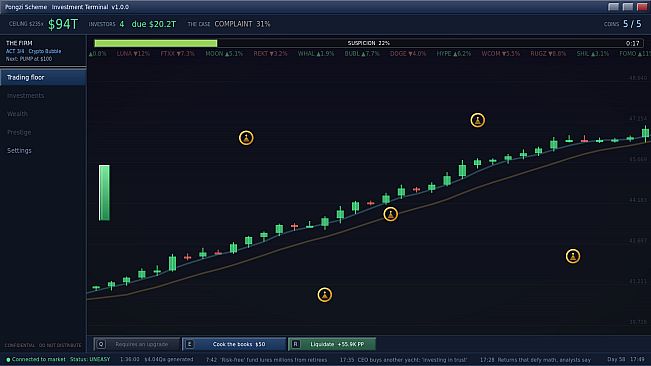The width and height of the screenshot is (651, 366).
Task: Click the 'Requires an upgrade' locked button
Action: pos(137,344)
